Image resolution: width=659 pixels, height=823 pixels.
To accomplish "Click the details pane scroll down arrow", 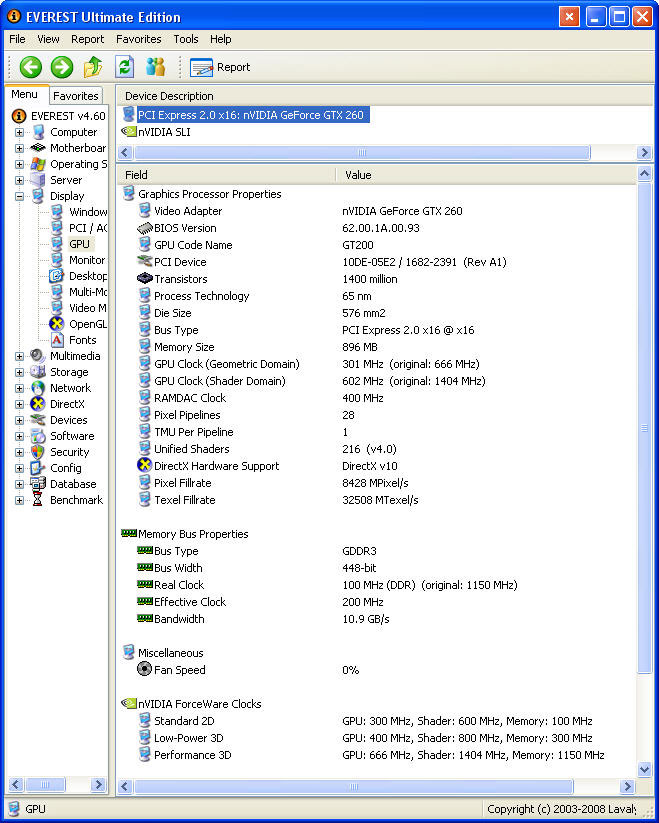I will [644, 770].
